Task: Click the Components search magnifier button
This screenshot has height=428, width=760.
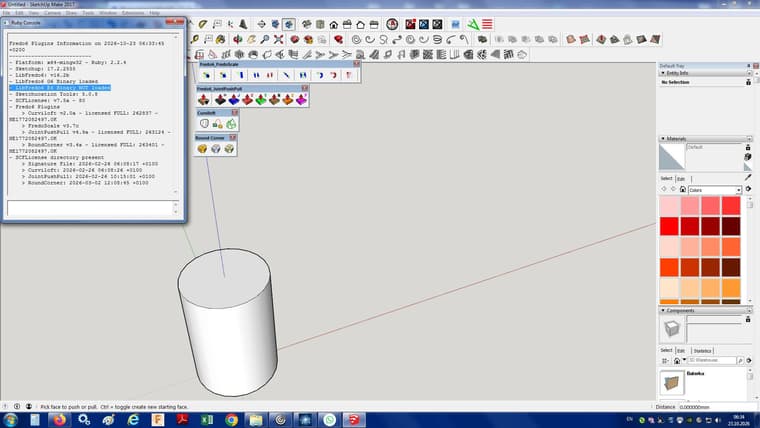Action: pos(740,361)
